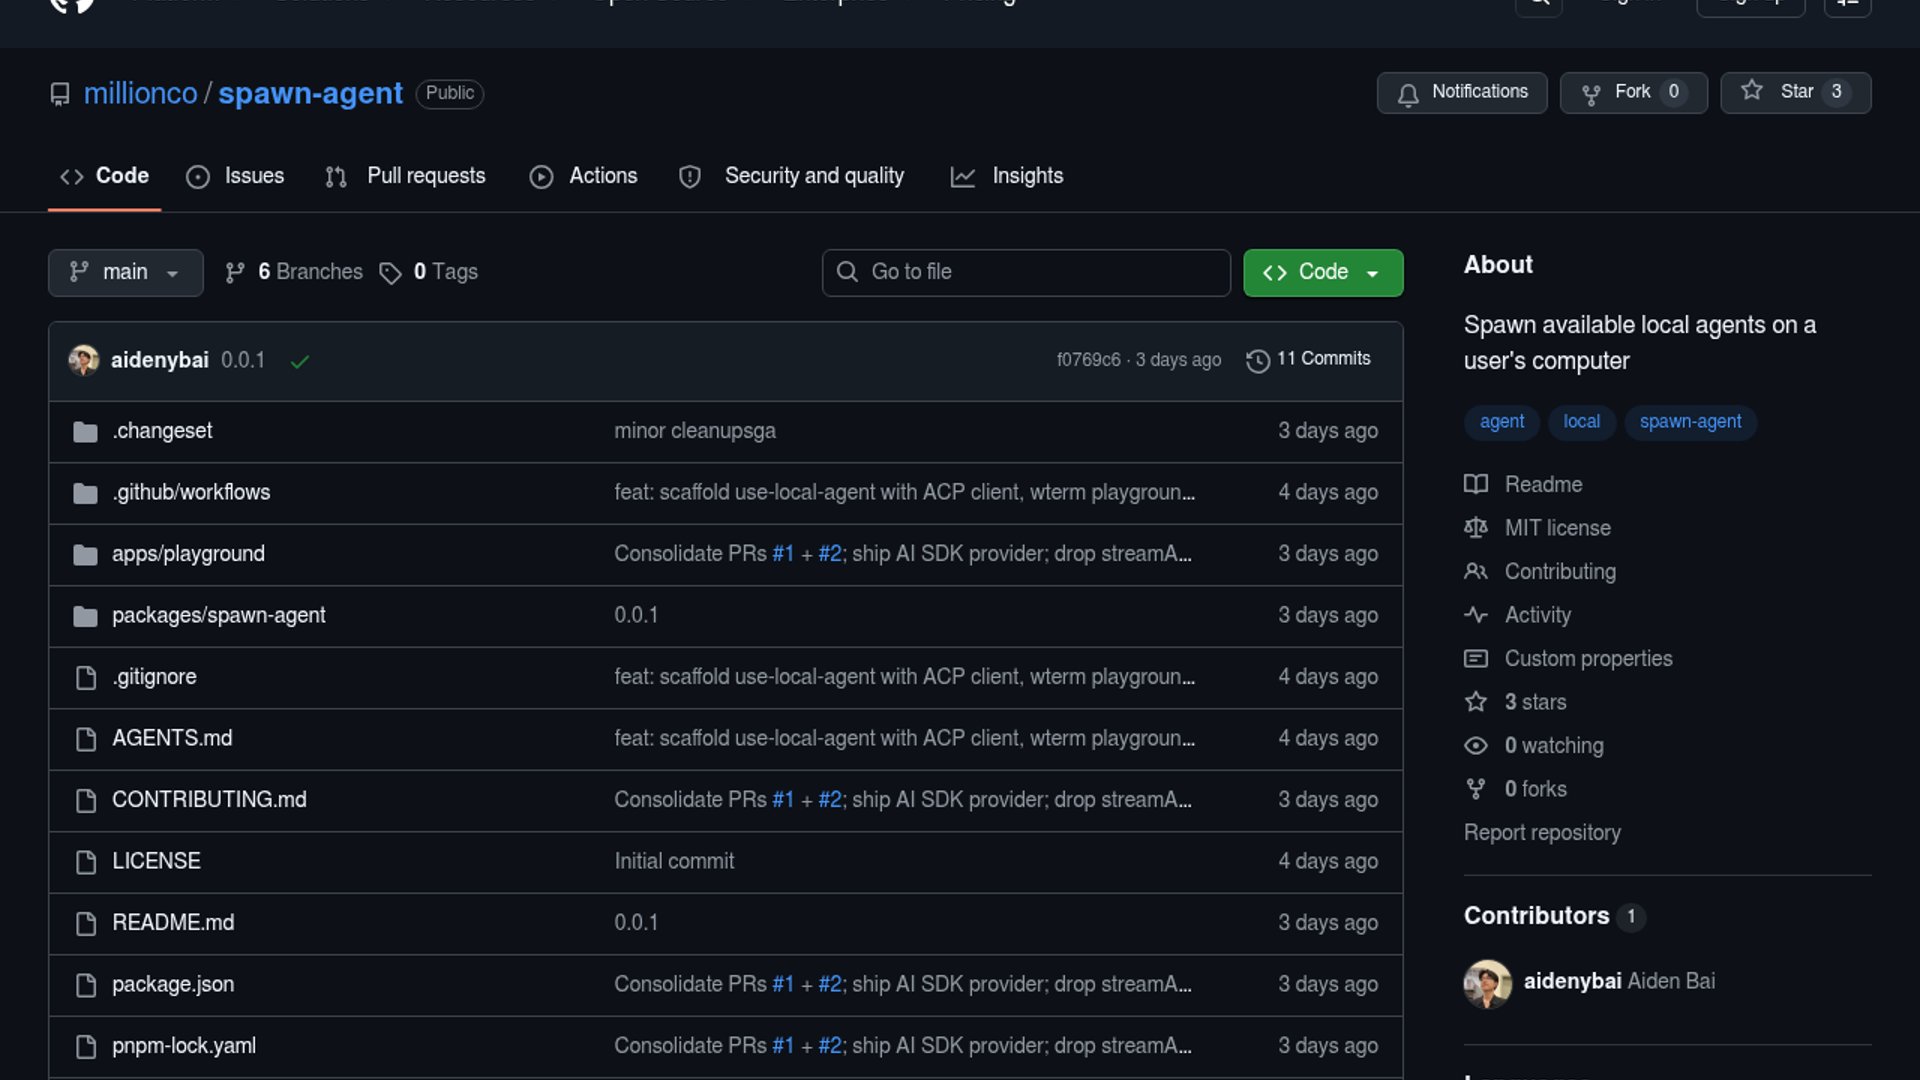This screenshot has width=1920, height=1080.
Task: Open MIT license info
Action: tap(1557, 528)
